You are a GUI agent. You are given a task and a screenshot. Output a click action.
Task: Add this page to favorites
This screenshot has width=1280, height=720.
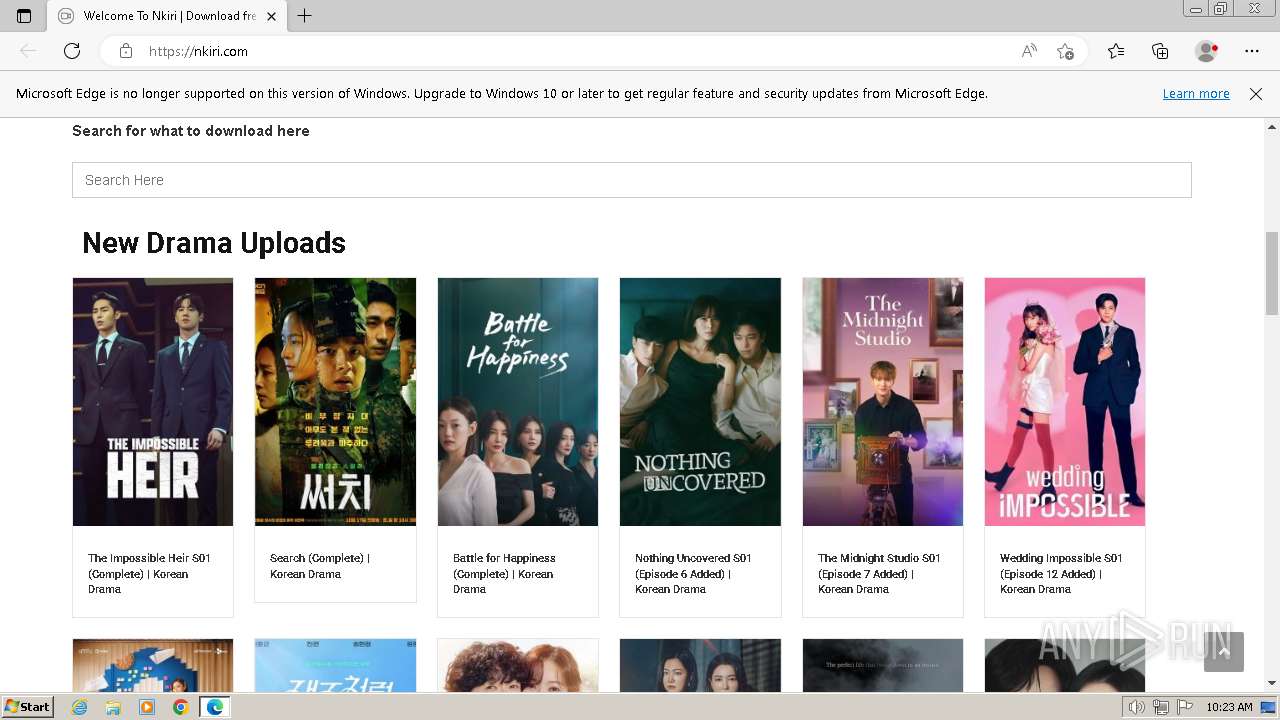coord(1065,51)
